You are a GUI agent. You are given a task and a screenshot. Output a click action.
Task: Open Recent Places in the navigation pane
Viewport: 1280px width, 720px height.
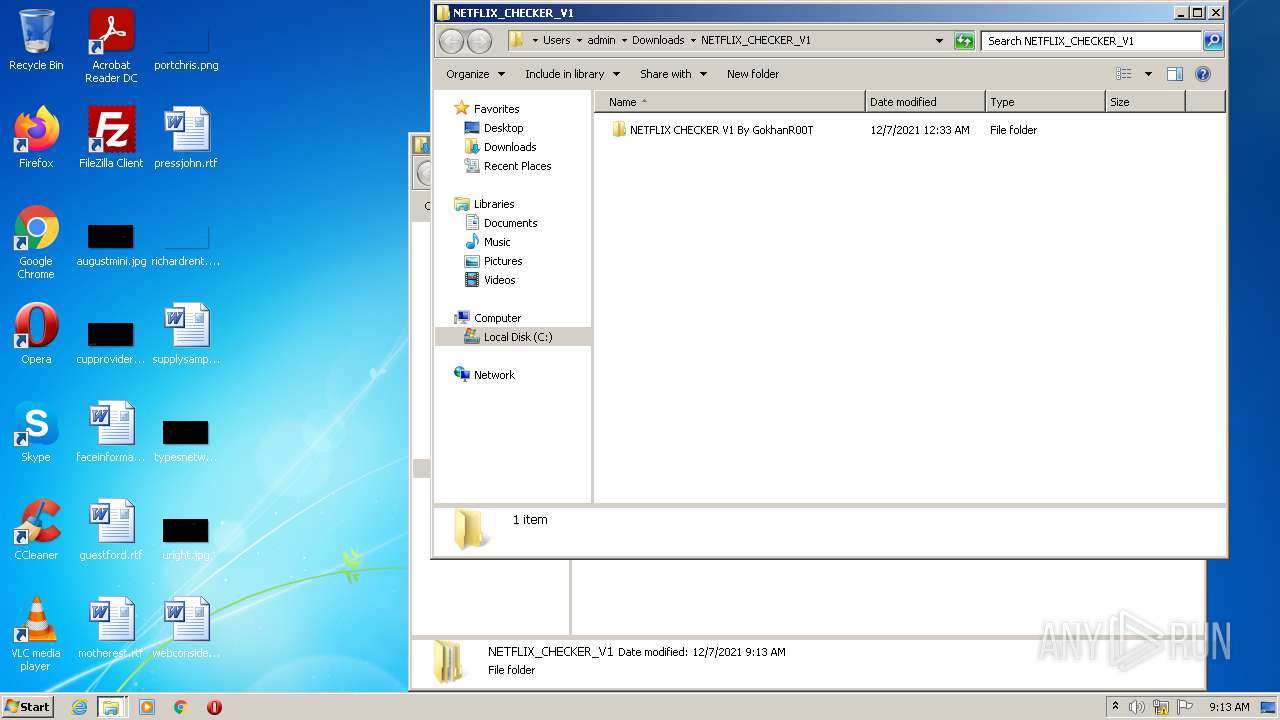[518, 166]
